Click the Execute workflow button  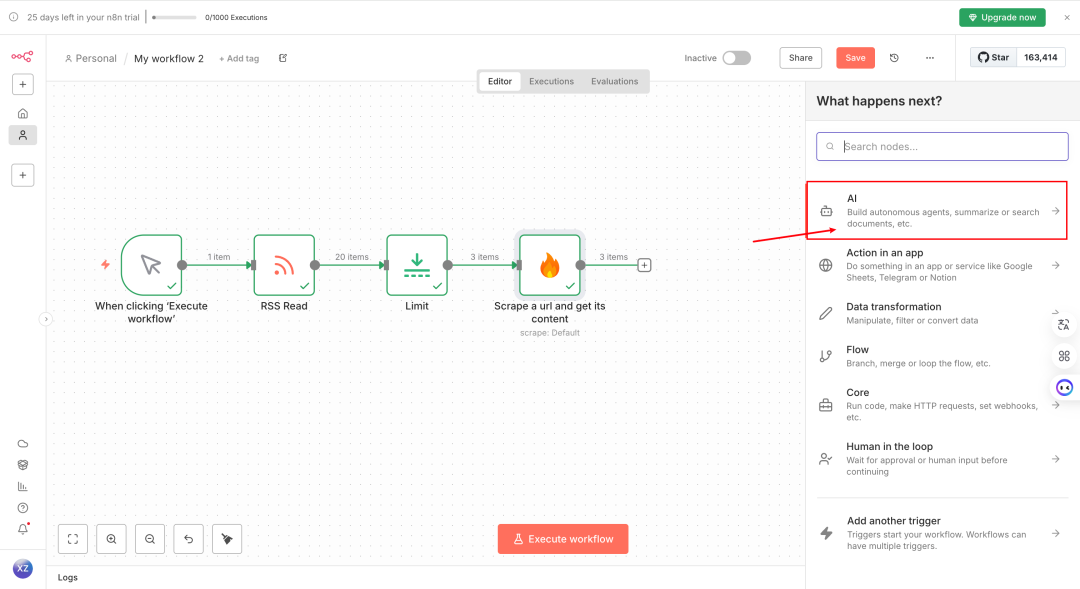563,539
